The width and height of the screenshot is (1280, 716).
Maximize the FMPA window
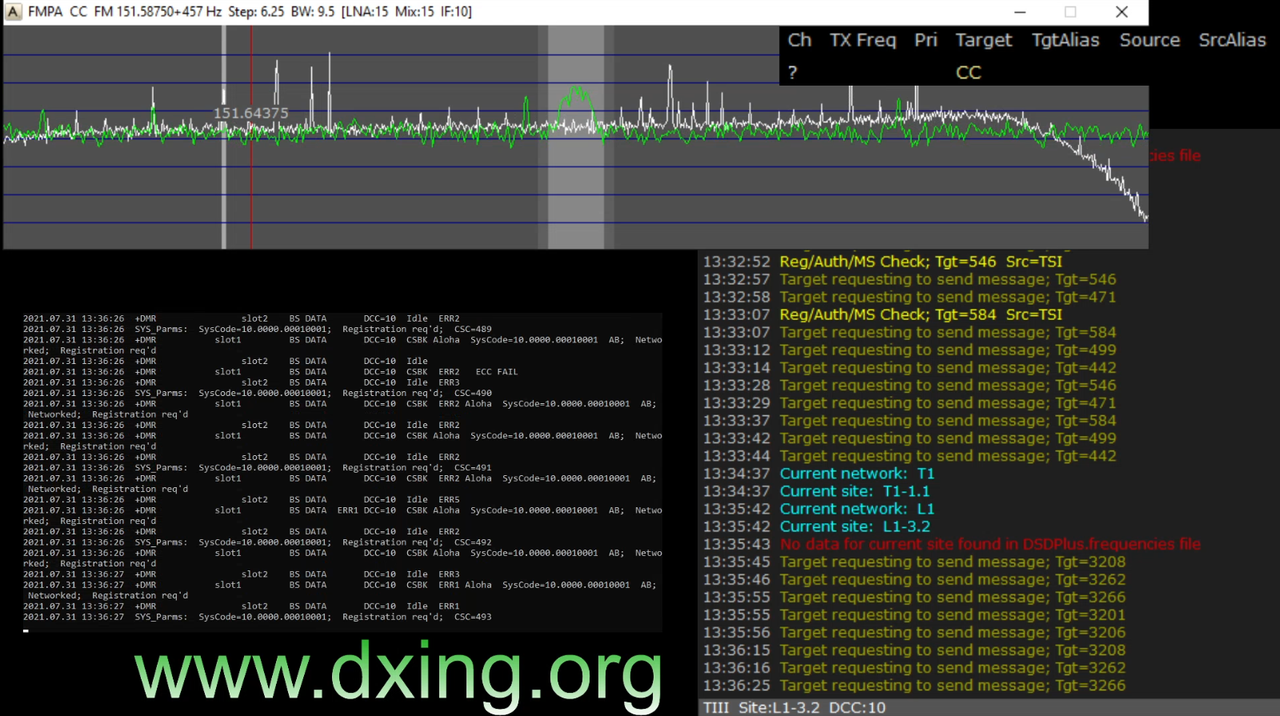click(x=1070, y=12)
